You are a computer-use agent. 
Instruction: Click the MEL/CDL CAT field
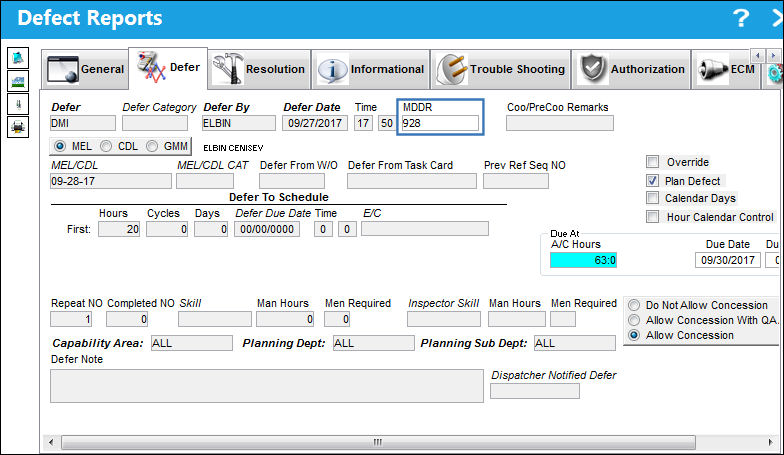pos(205,181)
